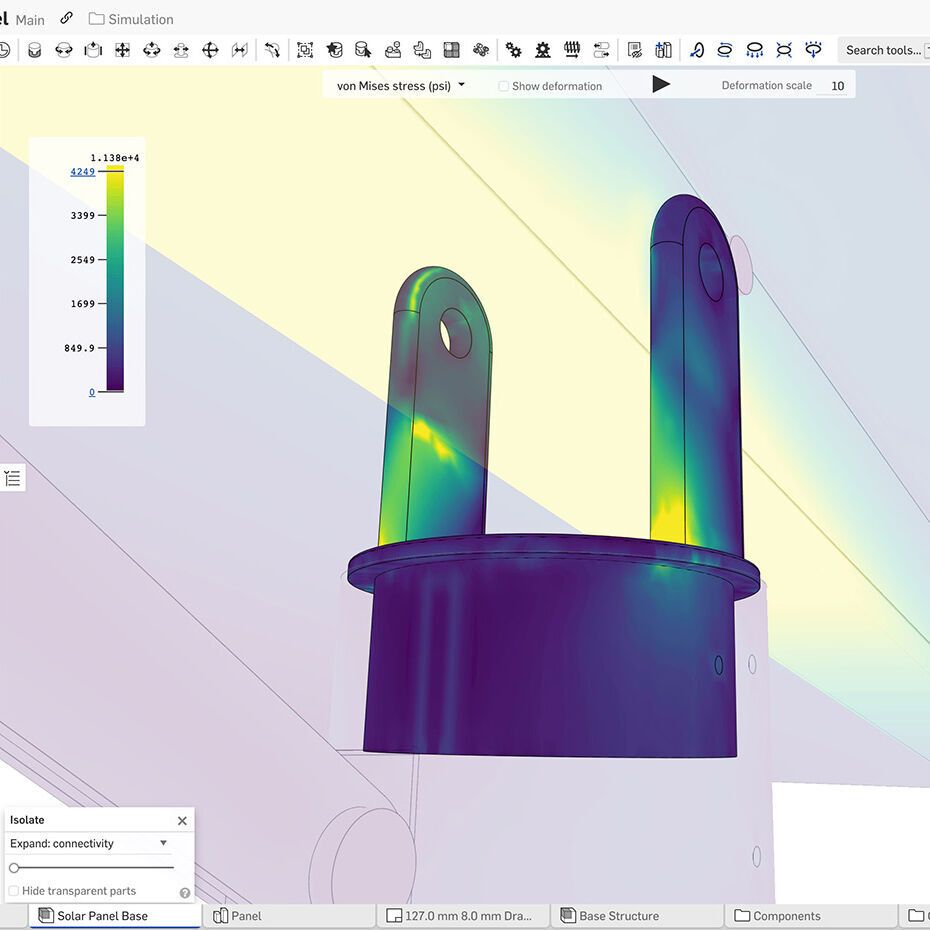930x930 pixels.
Task: Adjust the Isolate expansion slider
Action: pos(16,868)
